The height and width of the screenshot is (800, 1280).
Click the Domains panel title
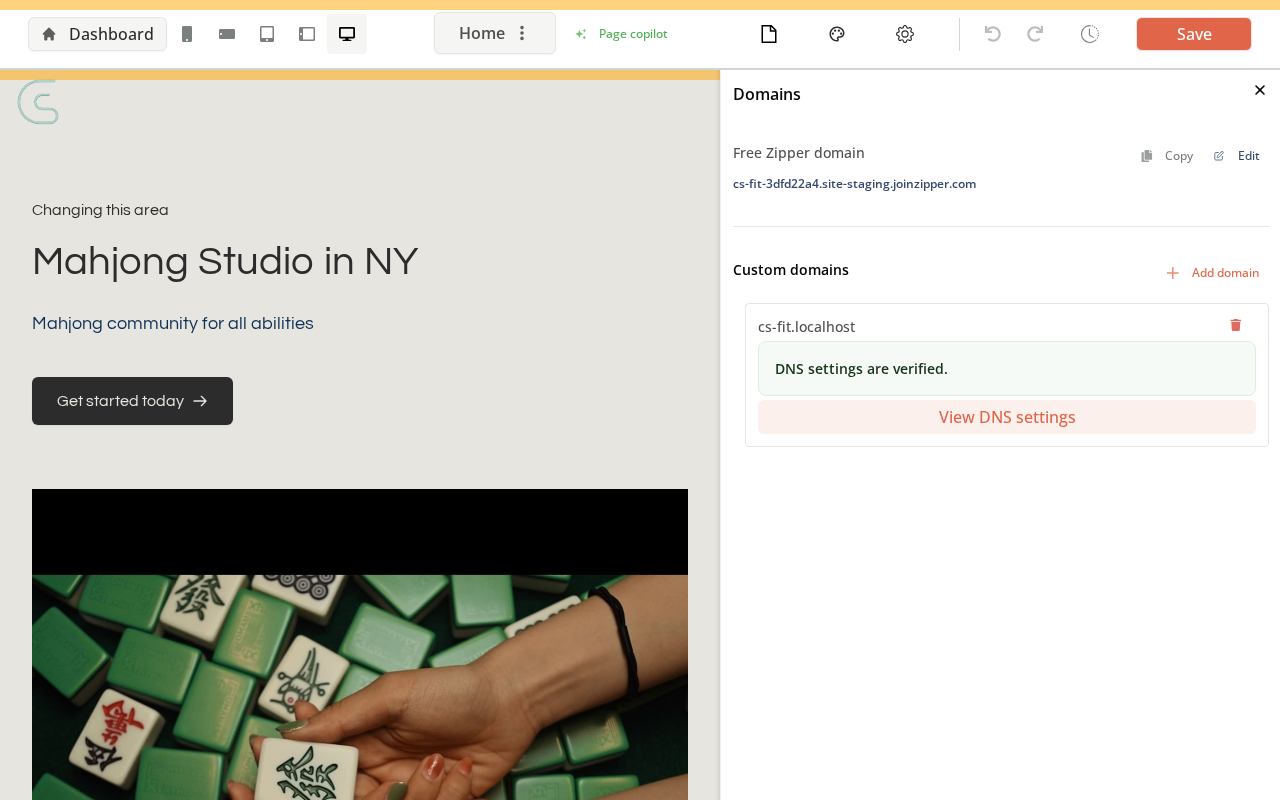767,94
